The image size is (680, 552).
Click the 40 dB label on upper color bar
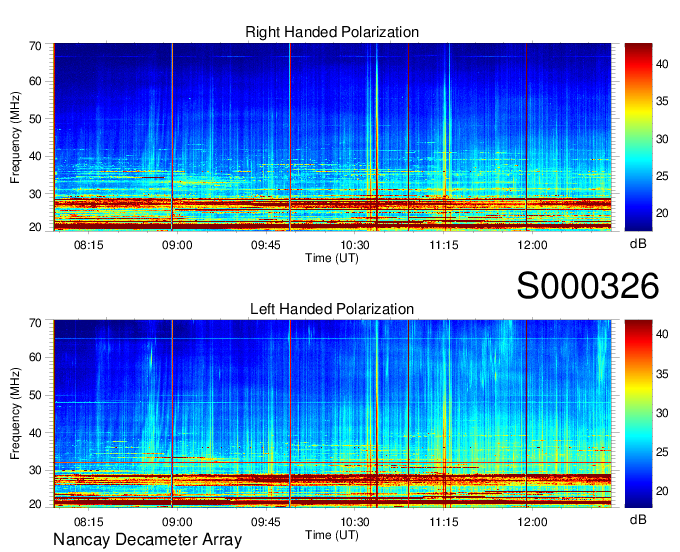pyautogui.click(x=662, y=64)
